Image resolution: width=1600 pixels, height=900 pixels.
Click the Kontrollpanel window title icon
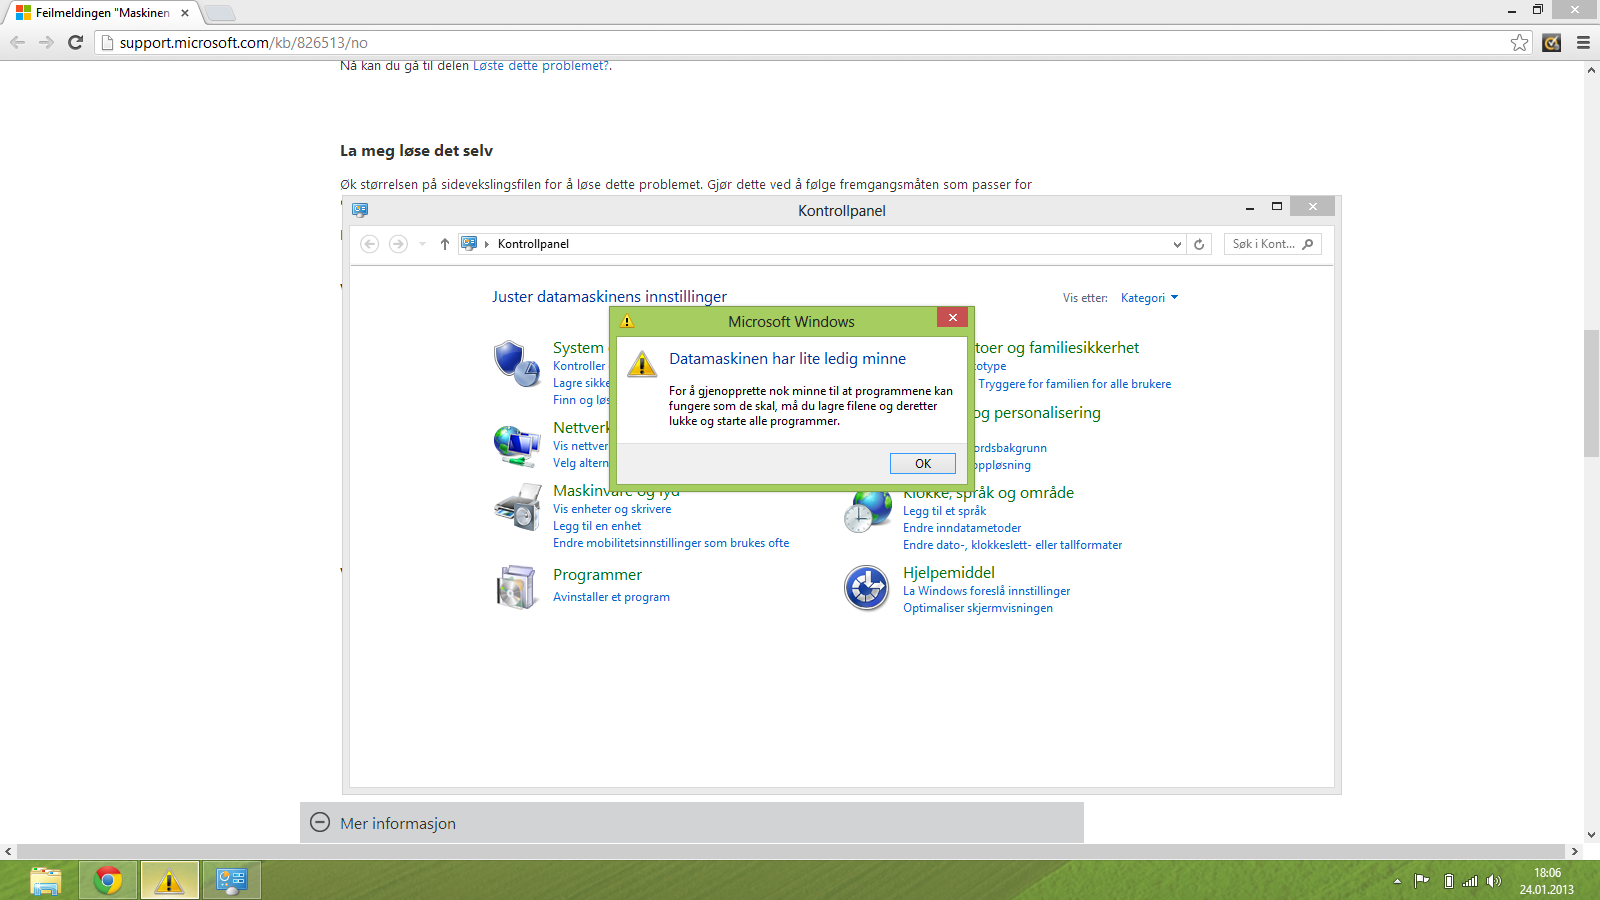pyautogui.click(x=360, y=210)
